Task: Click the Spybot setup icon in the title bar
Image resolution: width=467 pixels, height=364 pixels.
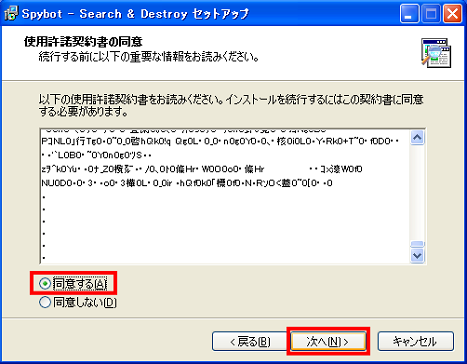Action: [x=11, y=14]
